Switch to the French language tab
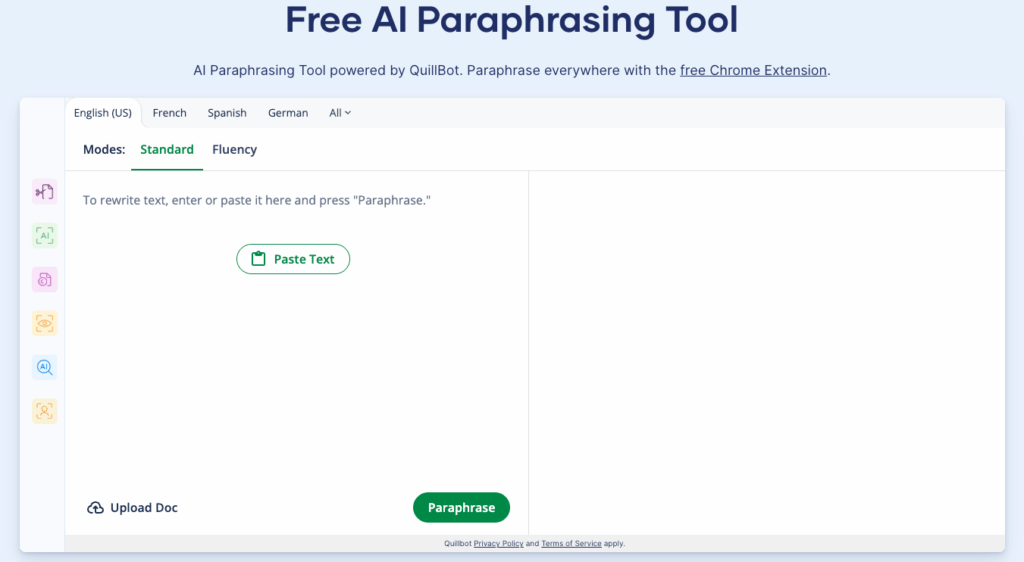Screen dimensions: 1024x562 click(169, 113)
